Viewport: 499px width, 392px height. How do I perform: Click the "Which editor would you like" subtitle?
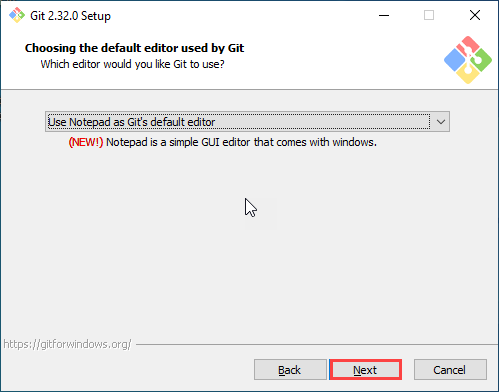[133, 64]
